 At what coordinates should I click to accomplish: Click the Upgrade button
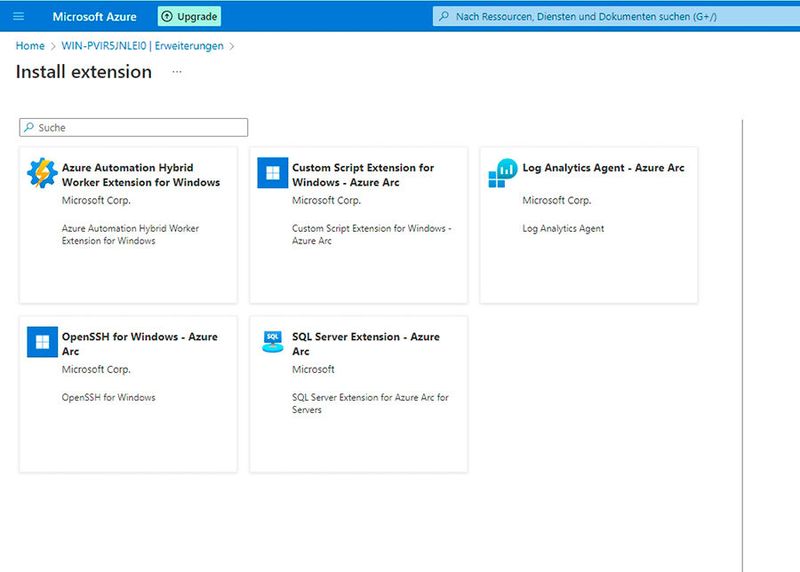pos(189,16)
